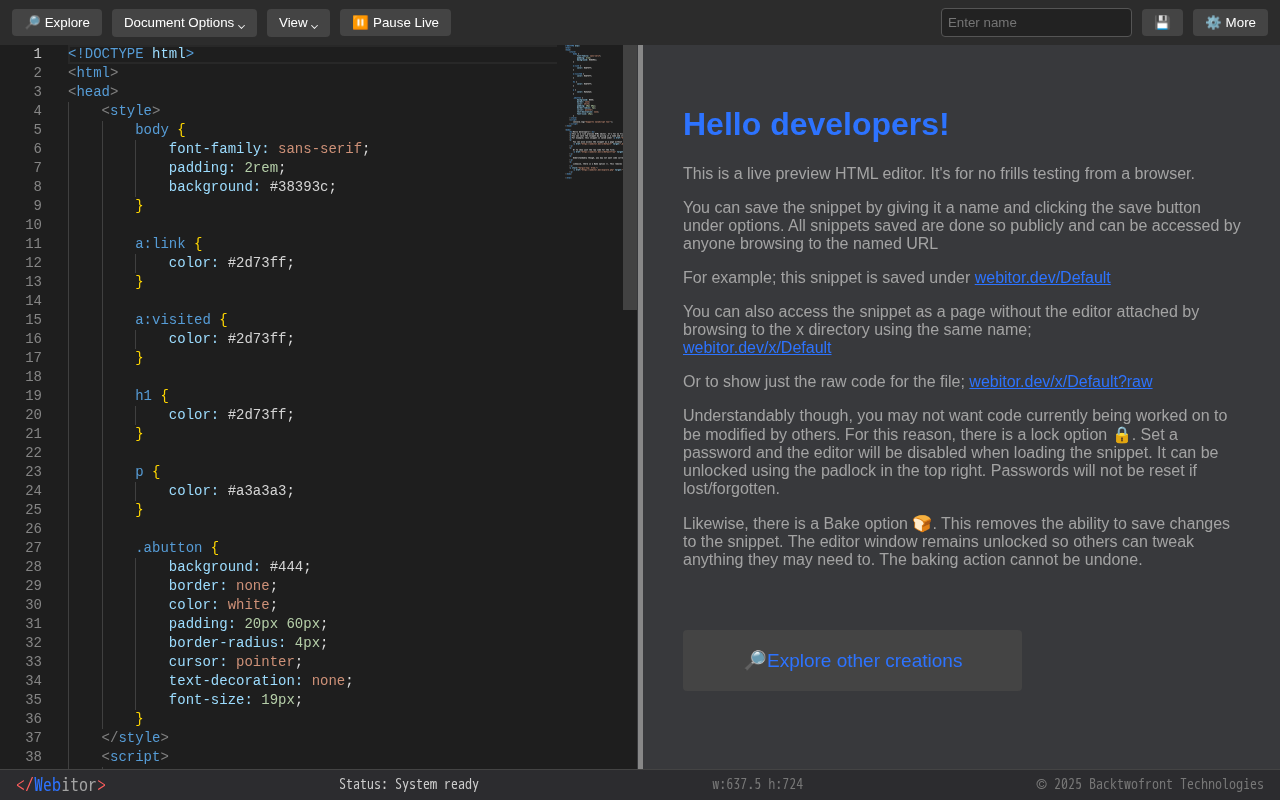Click the Enter name input field
This screenshot has height=800, width=1280.
click(x=1036, y=23)
